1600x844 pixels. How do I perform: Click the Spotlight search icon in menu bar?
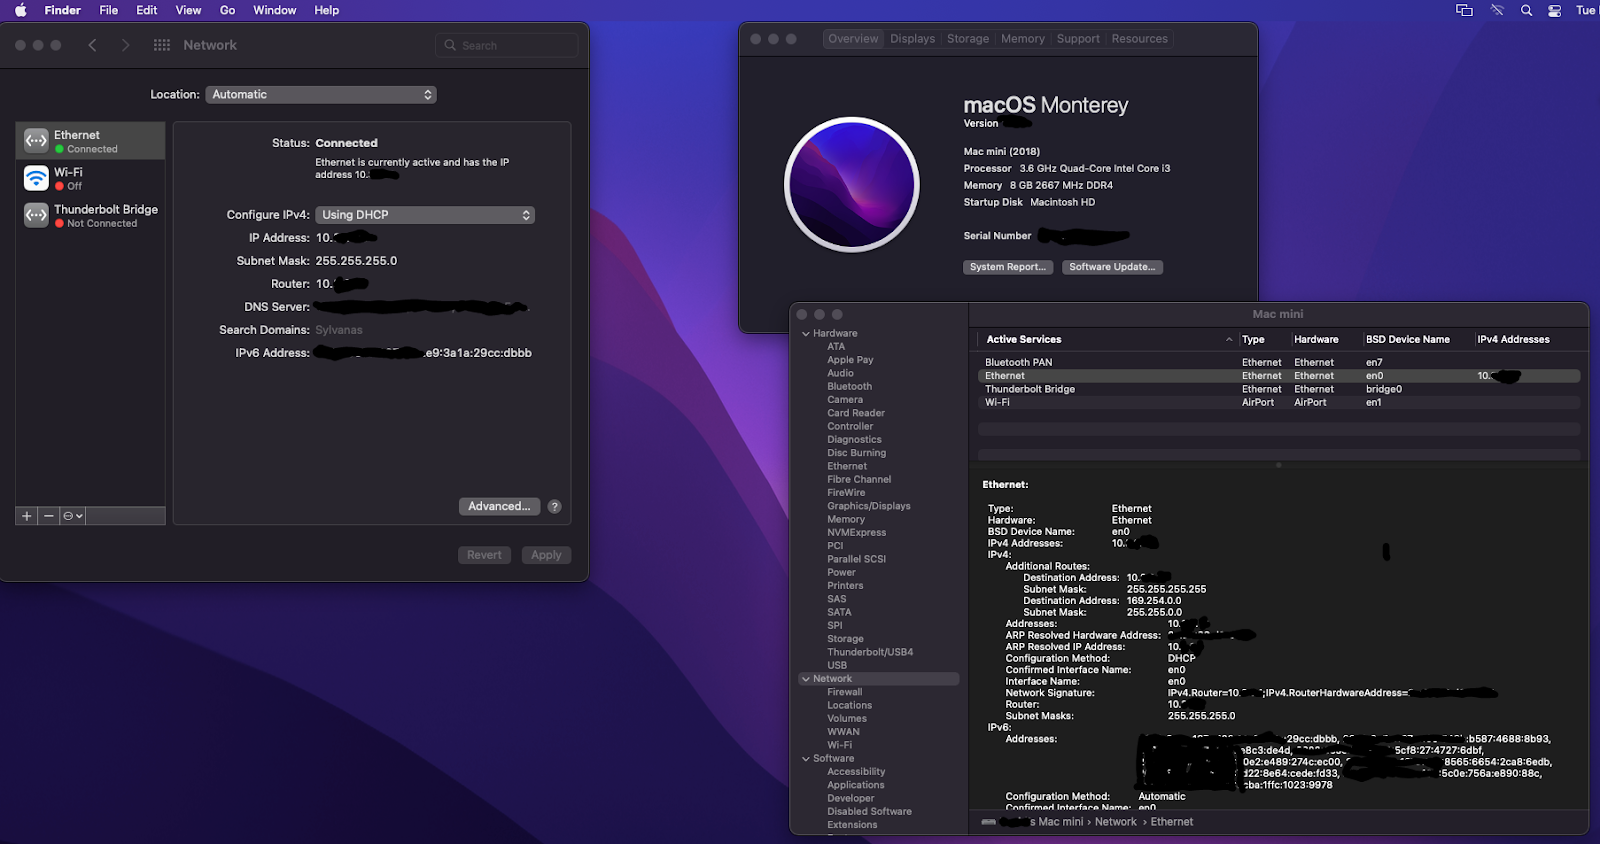click(1526, 10)
